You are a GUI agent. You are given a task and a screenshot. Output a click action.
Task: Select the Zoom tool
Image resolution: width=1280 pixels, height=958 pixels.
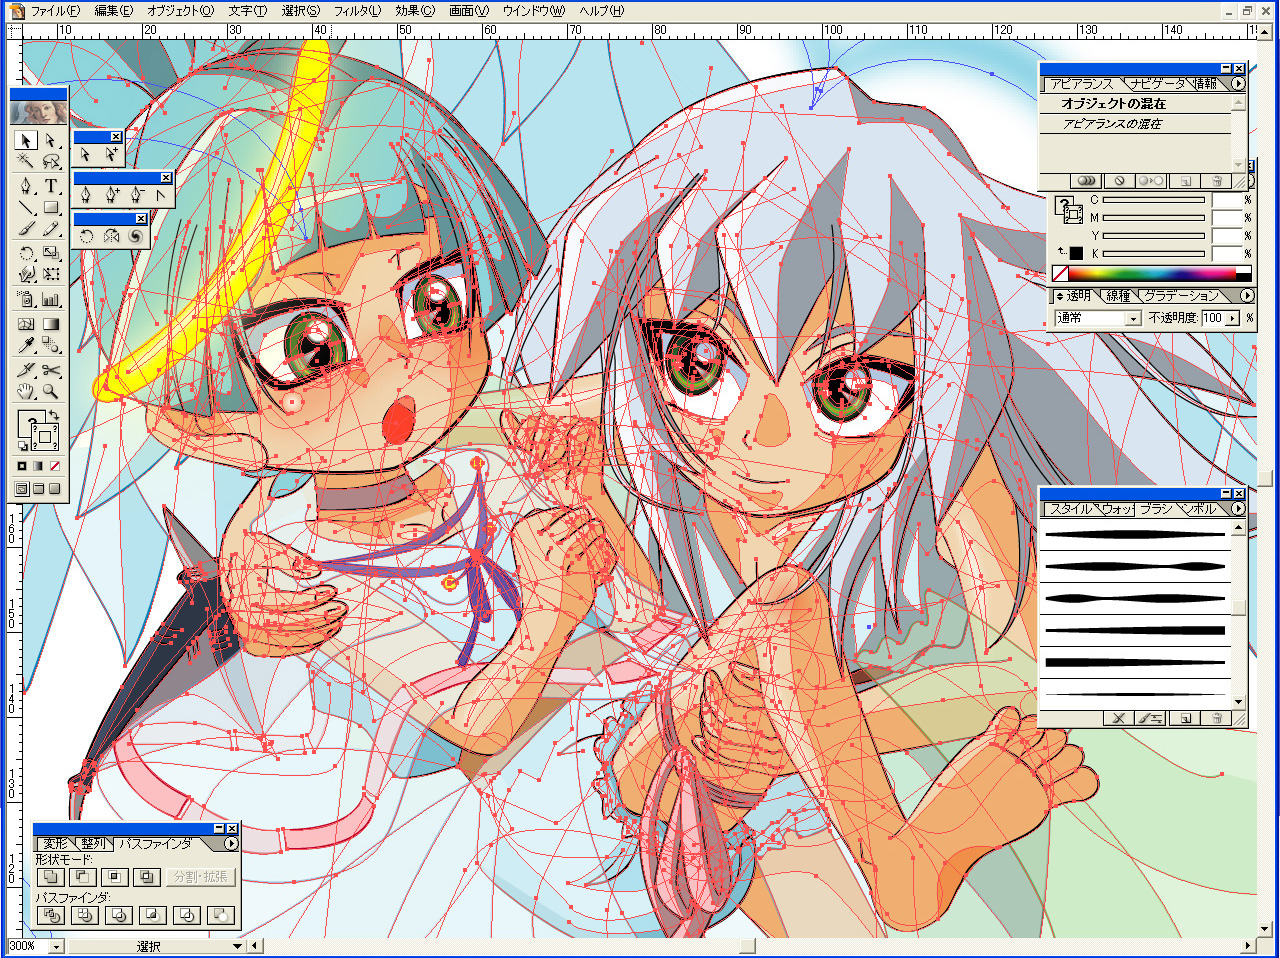coord(51,392)
